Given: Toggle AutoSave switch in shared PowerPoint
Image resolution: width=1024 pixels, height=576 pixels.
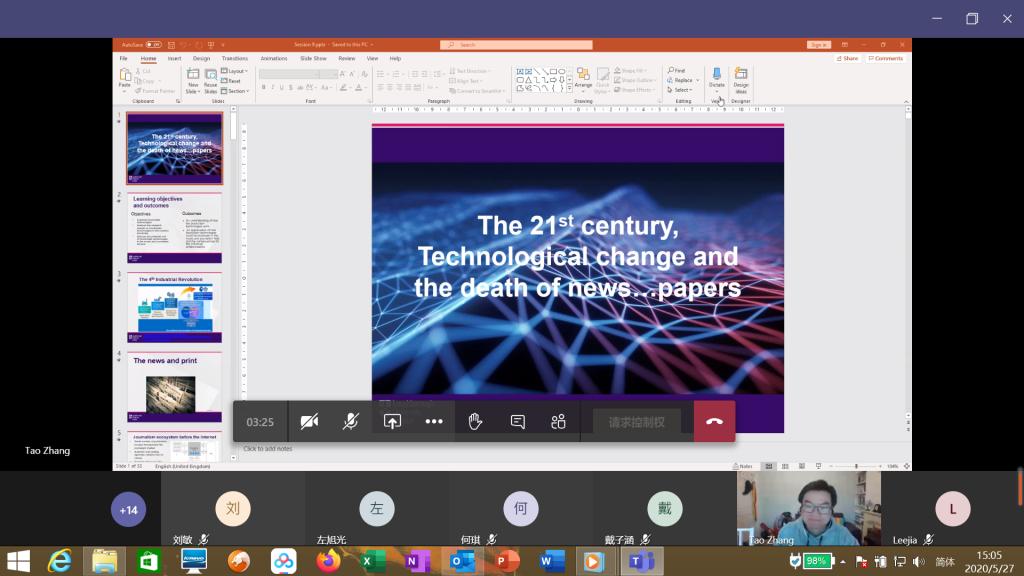Looking at the screenshot, I should coord(153,45).
